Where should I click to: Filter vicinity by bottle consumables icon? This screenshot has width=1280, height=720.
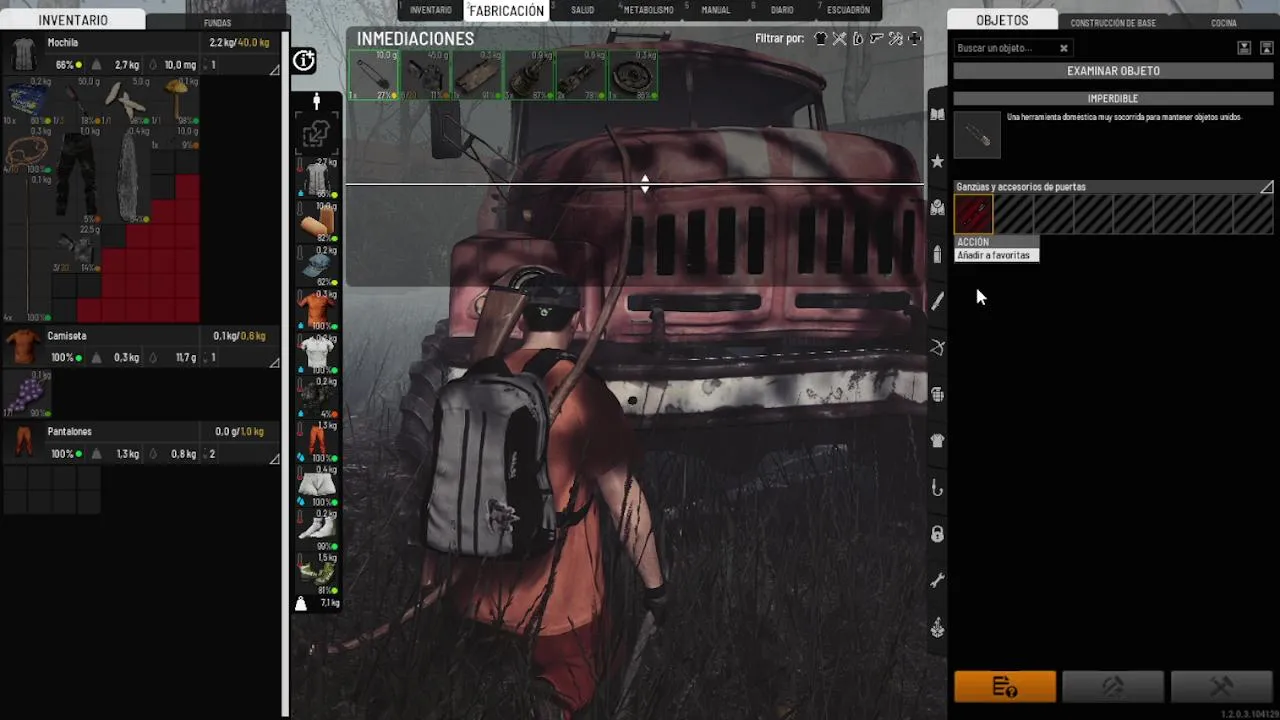pos(857,39)
